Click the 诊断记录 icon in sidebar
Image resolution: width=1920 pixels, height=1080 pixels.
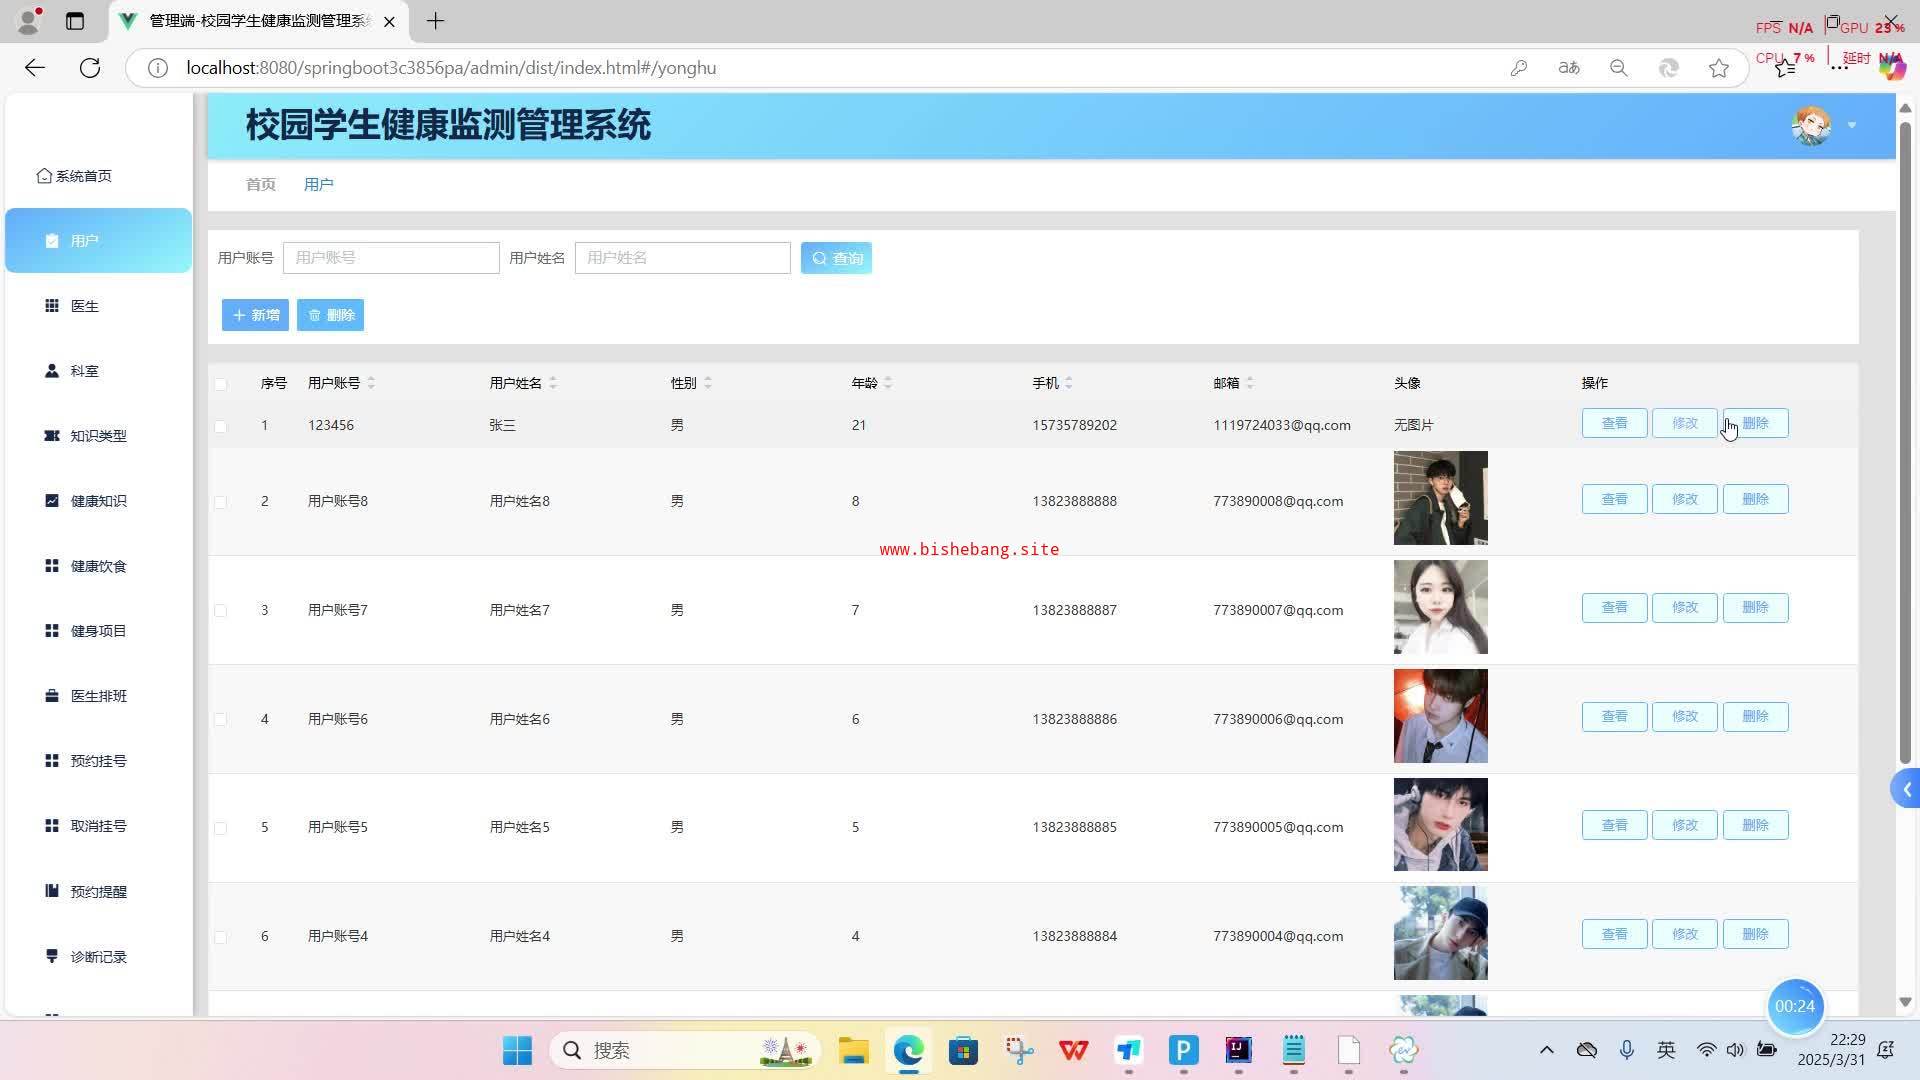tap(52, 956)
